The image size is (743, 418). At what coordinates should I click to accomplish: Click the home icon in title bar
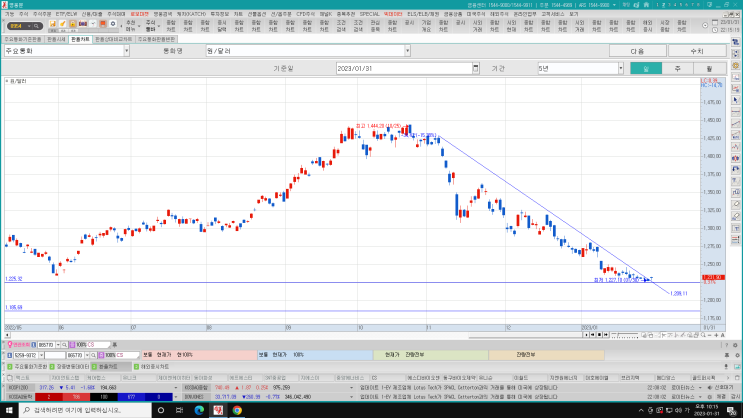645,5
